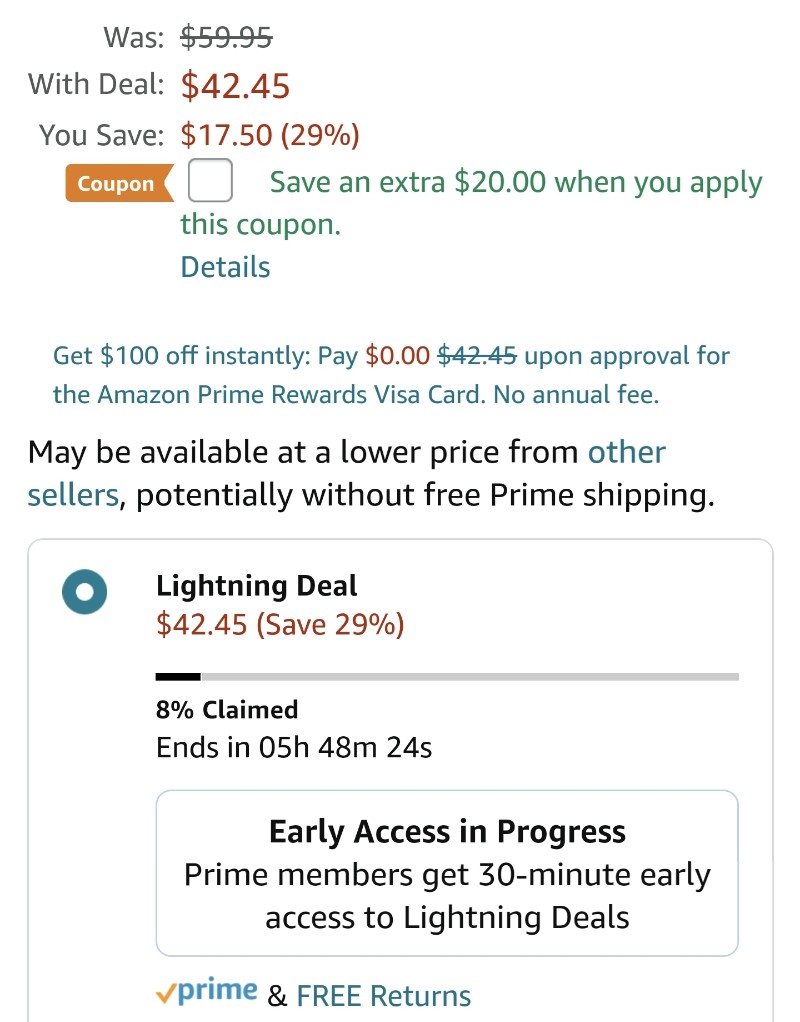This screenshot has height=1022, width=800.
Task: Click the You Save $17.50 (29%) amount
Action: tap(270, 135)
